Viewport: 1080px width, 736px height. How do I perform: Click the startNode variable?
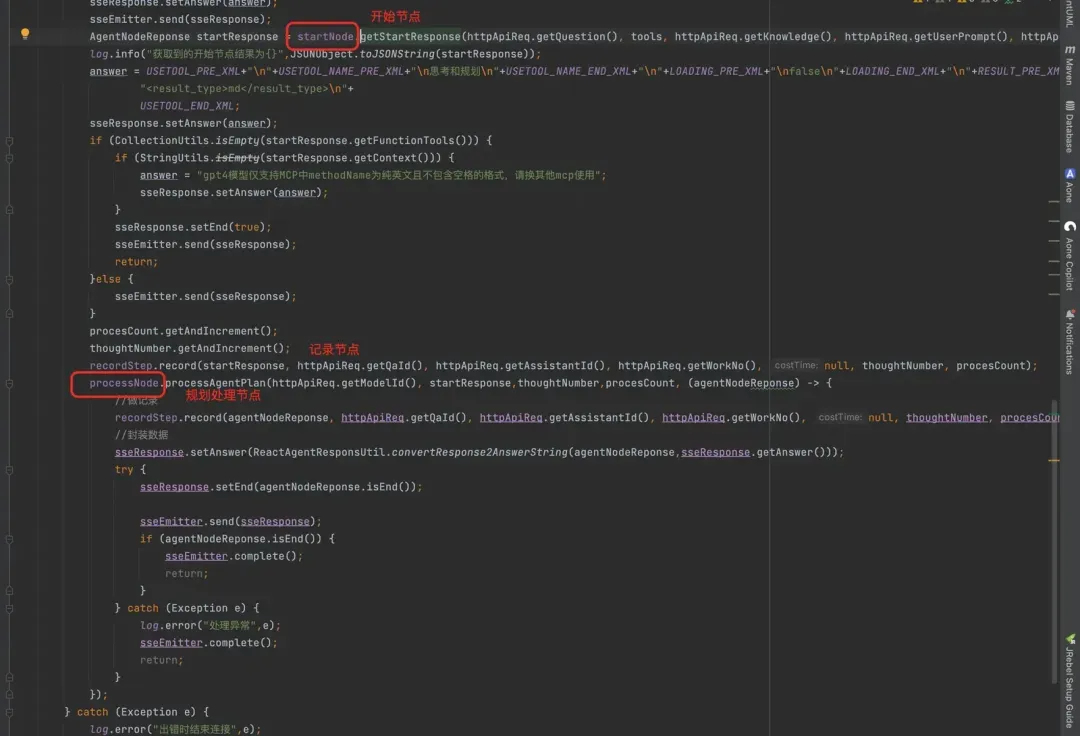click(325, 36)
